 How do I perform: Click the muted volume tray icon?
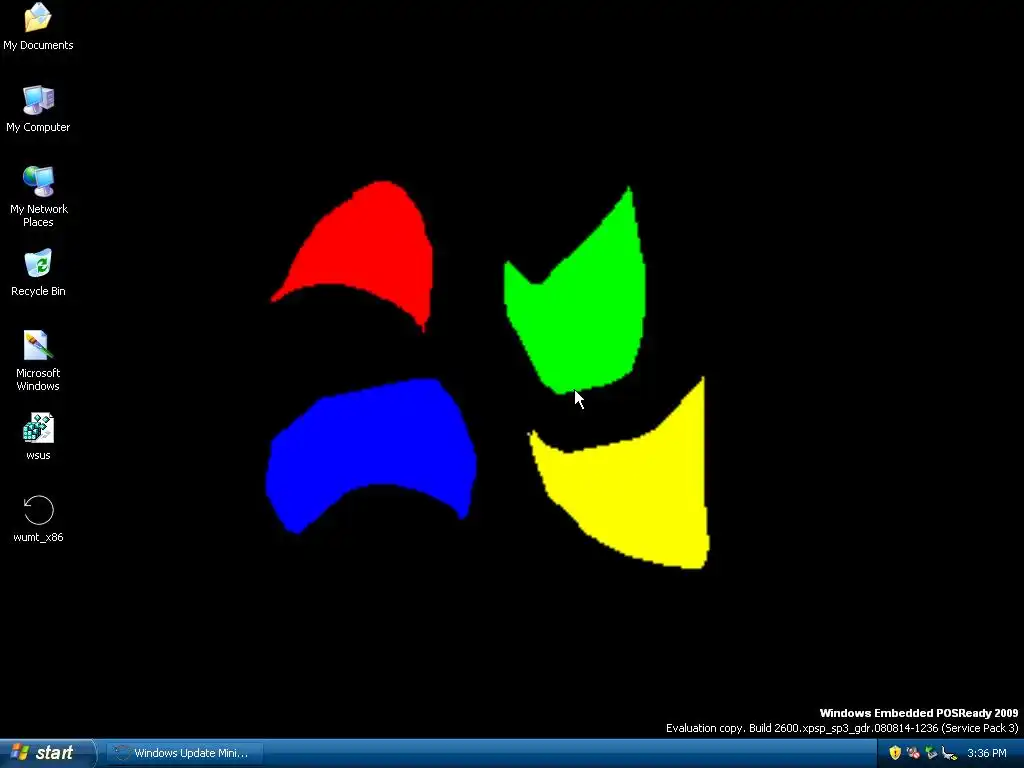913,753
